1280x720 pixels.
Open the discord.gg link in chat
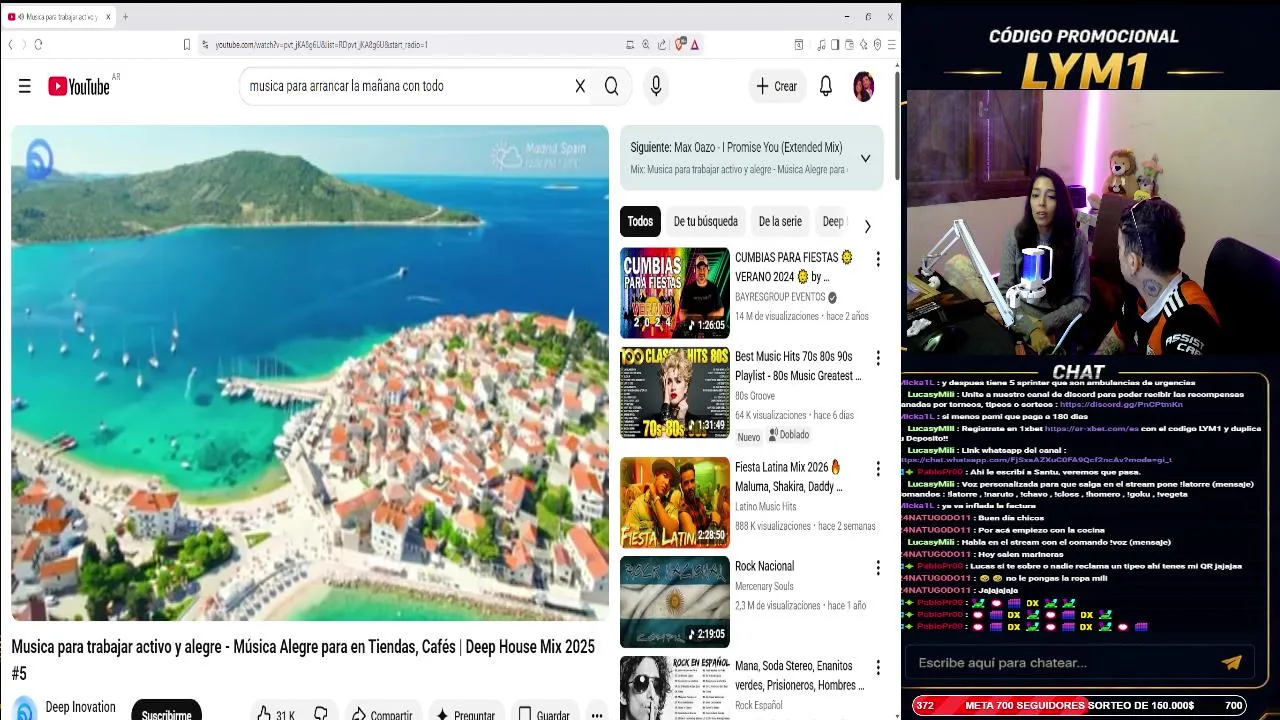click(1121, 404)
